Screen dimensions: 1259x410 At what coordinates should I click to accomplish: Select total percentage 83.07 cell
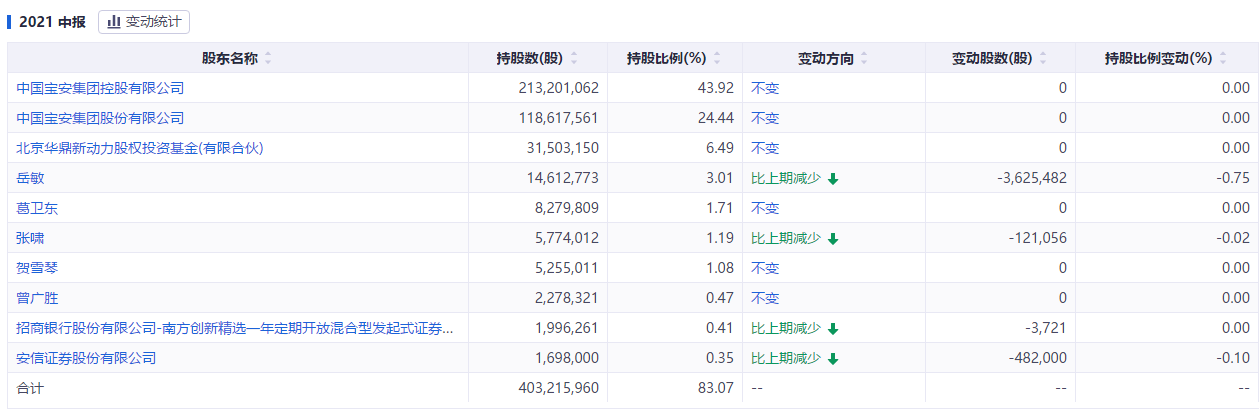coord(718,388)
